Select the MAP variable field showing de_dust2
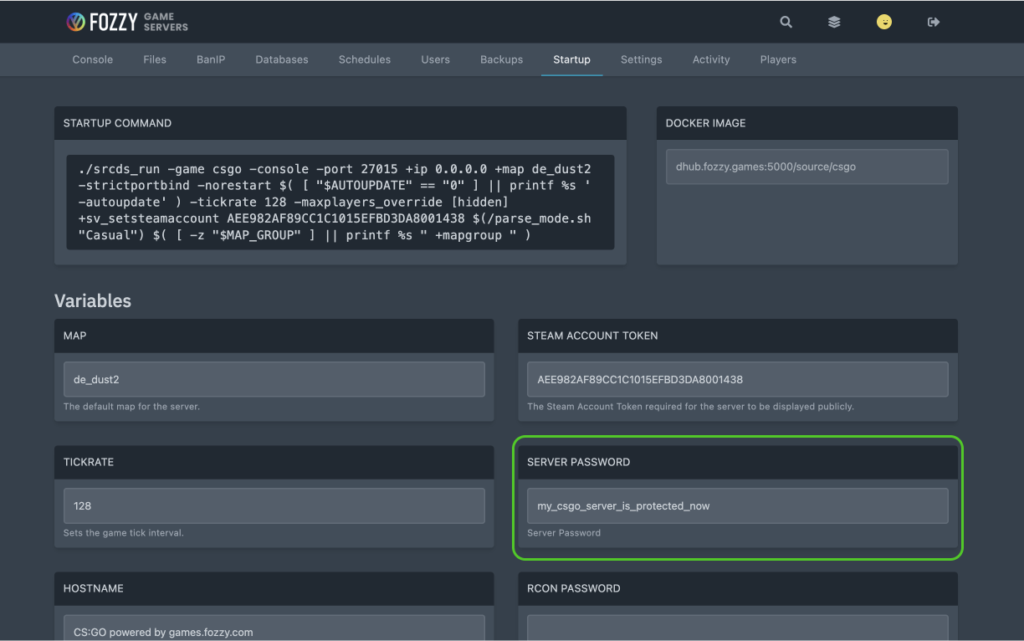The height and width of the screenshot is (641, 1024). 272,379
